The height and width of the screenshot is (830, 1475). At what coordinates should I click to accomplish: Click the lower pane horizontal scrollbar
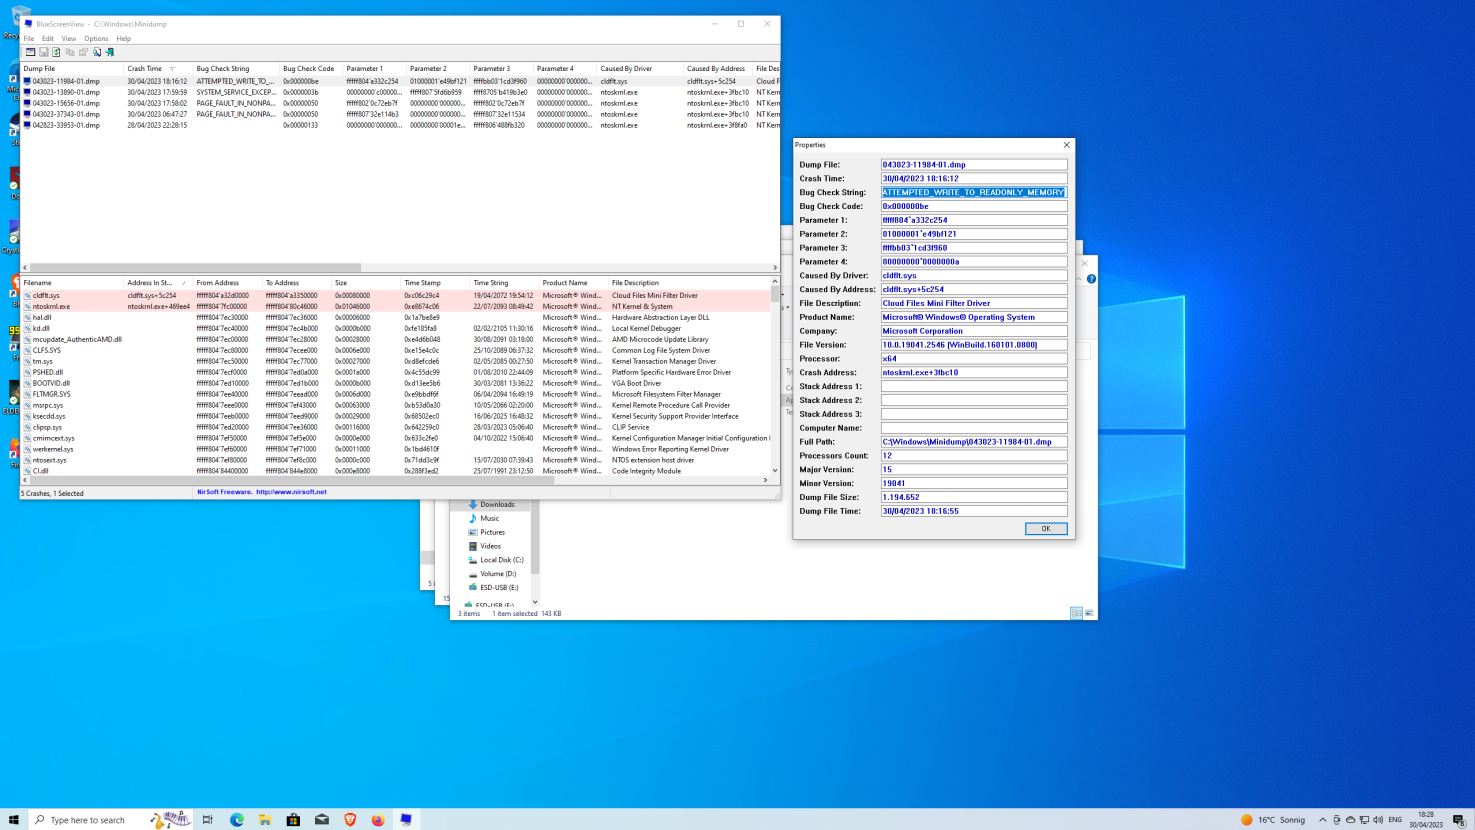point(290,480)
